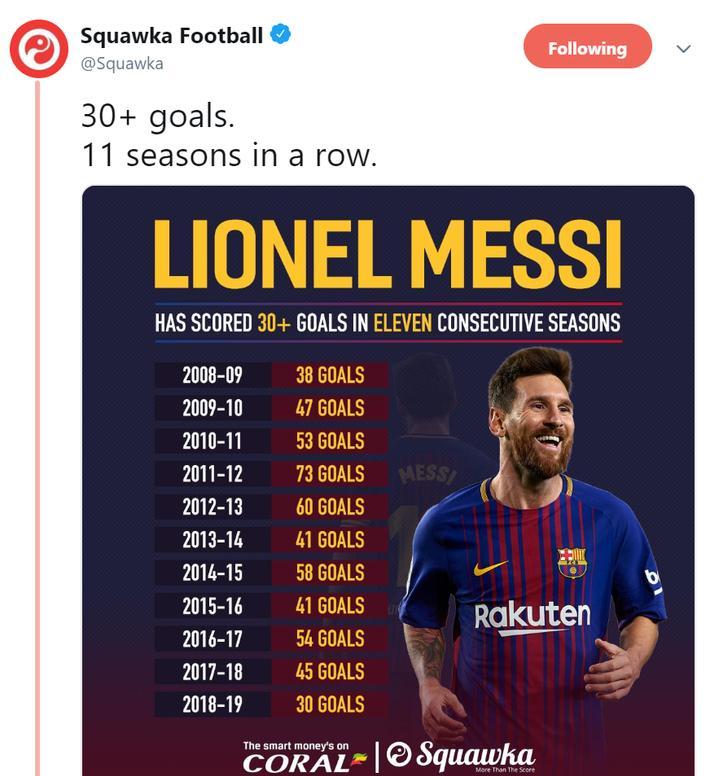Click the blue verified badge
710x776 pixels.
tap(281, 34)
